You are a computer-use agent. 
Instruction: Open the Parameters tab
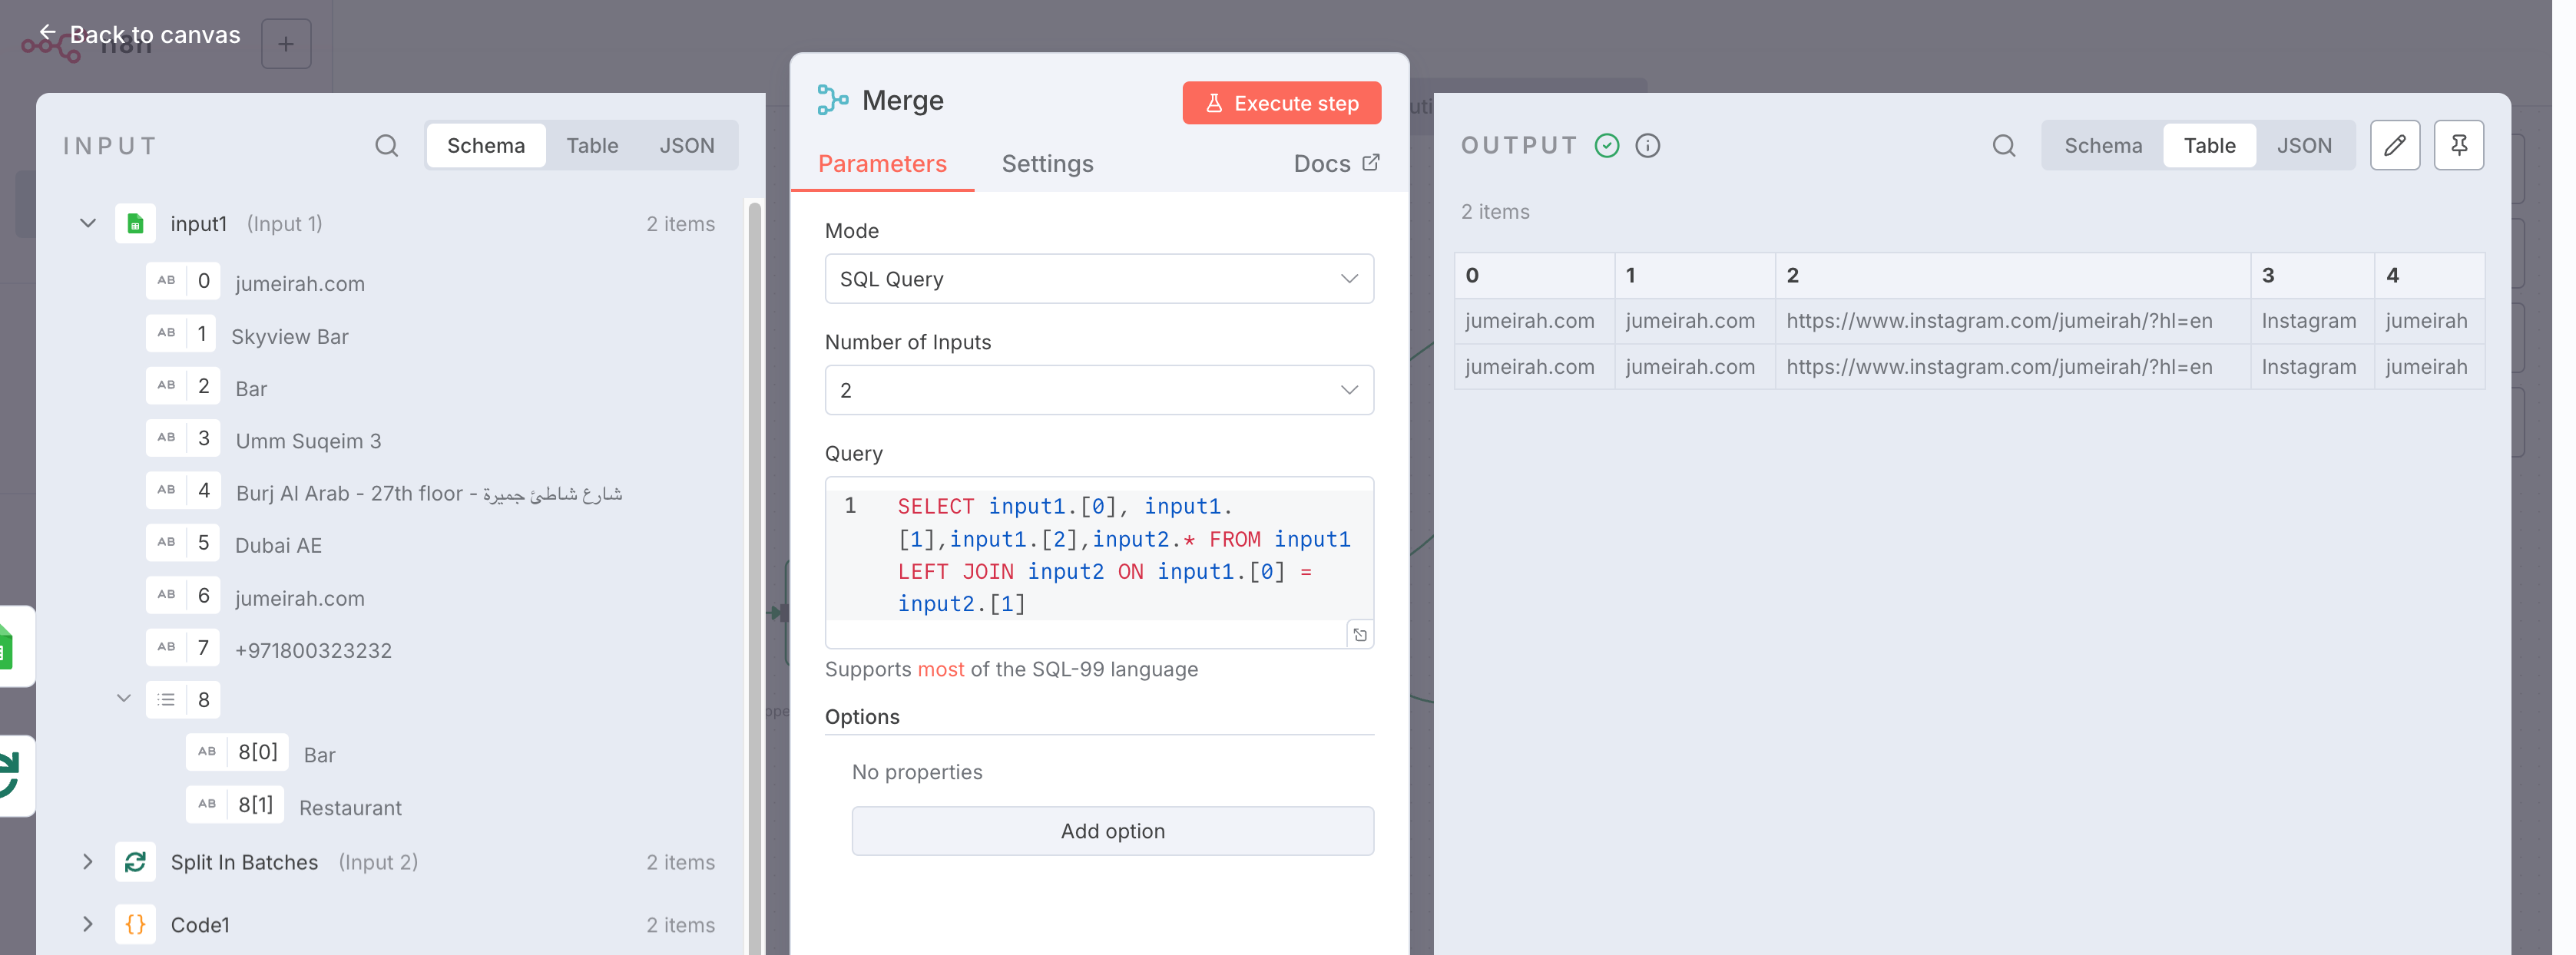click(882, 164)
